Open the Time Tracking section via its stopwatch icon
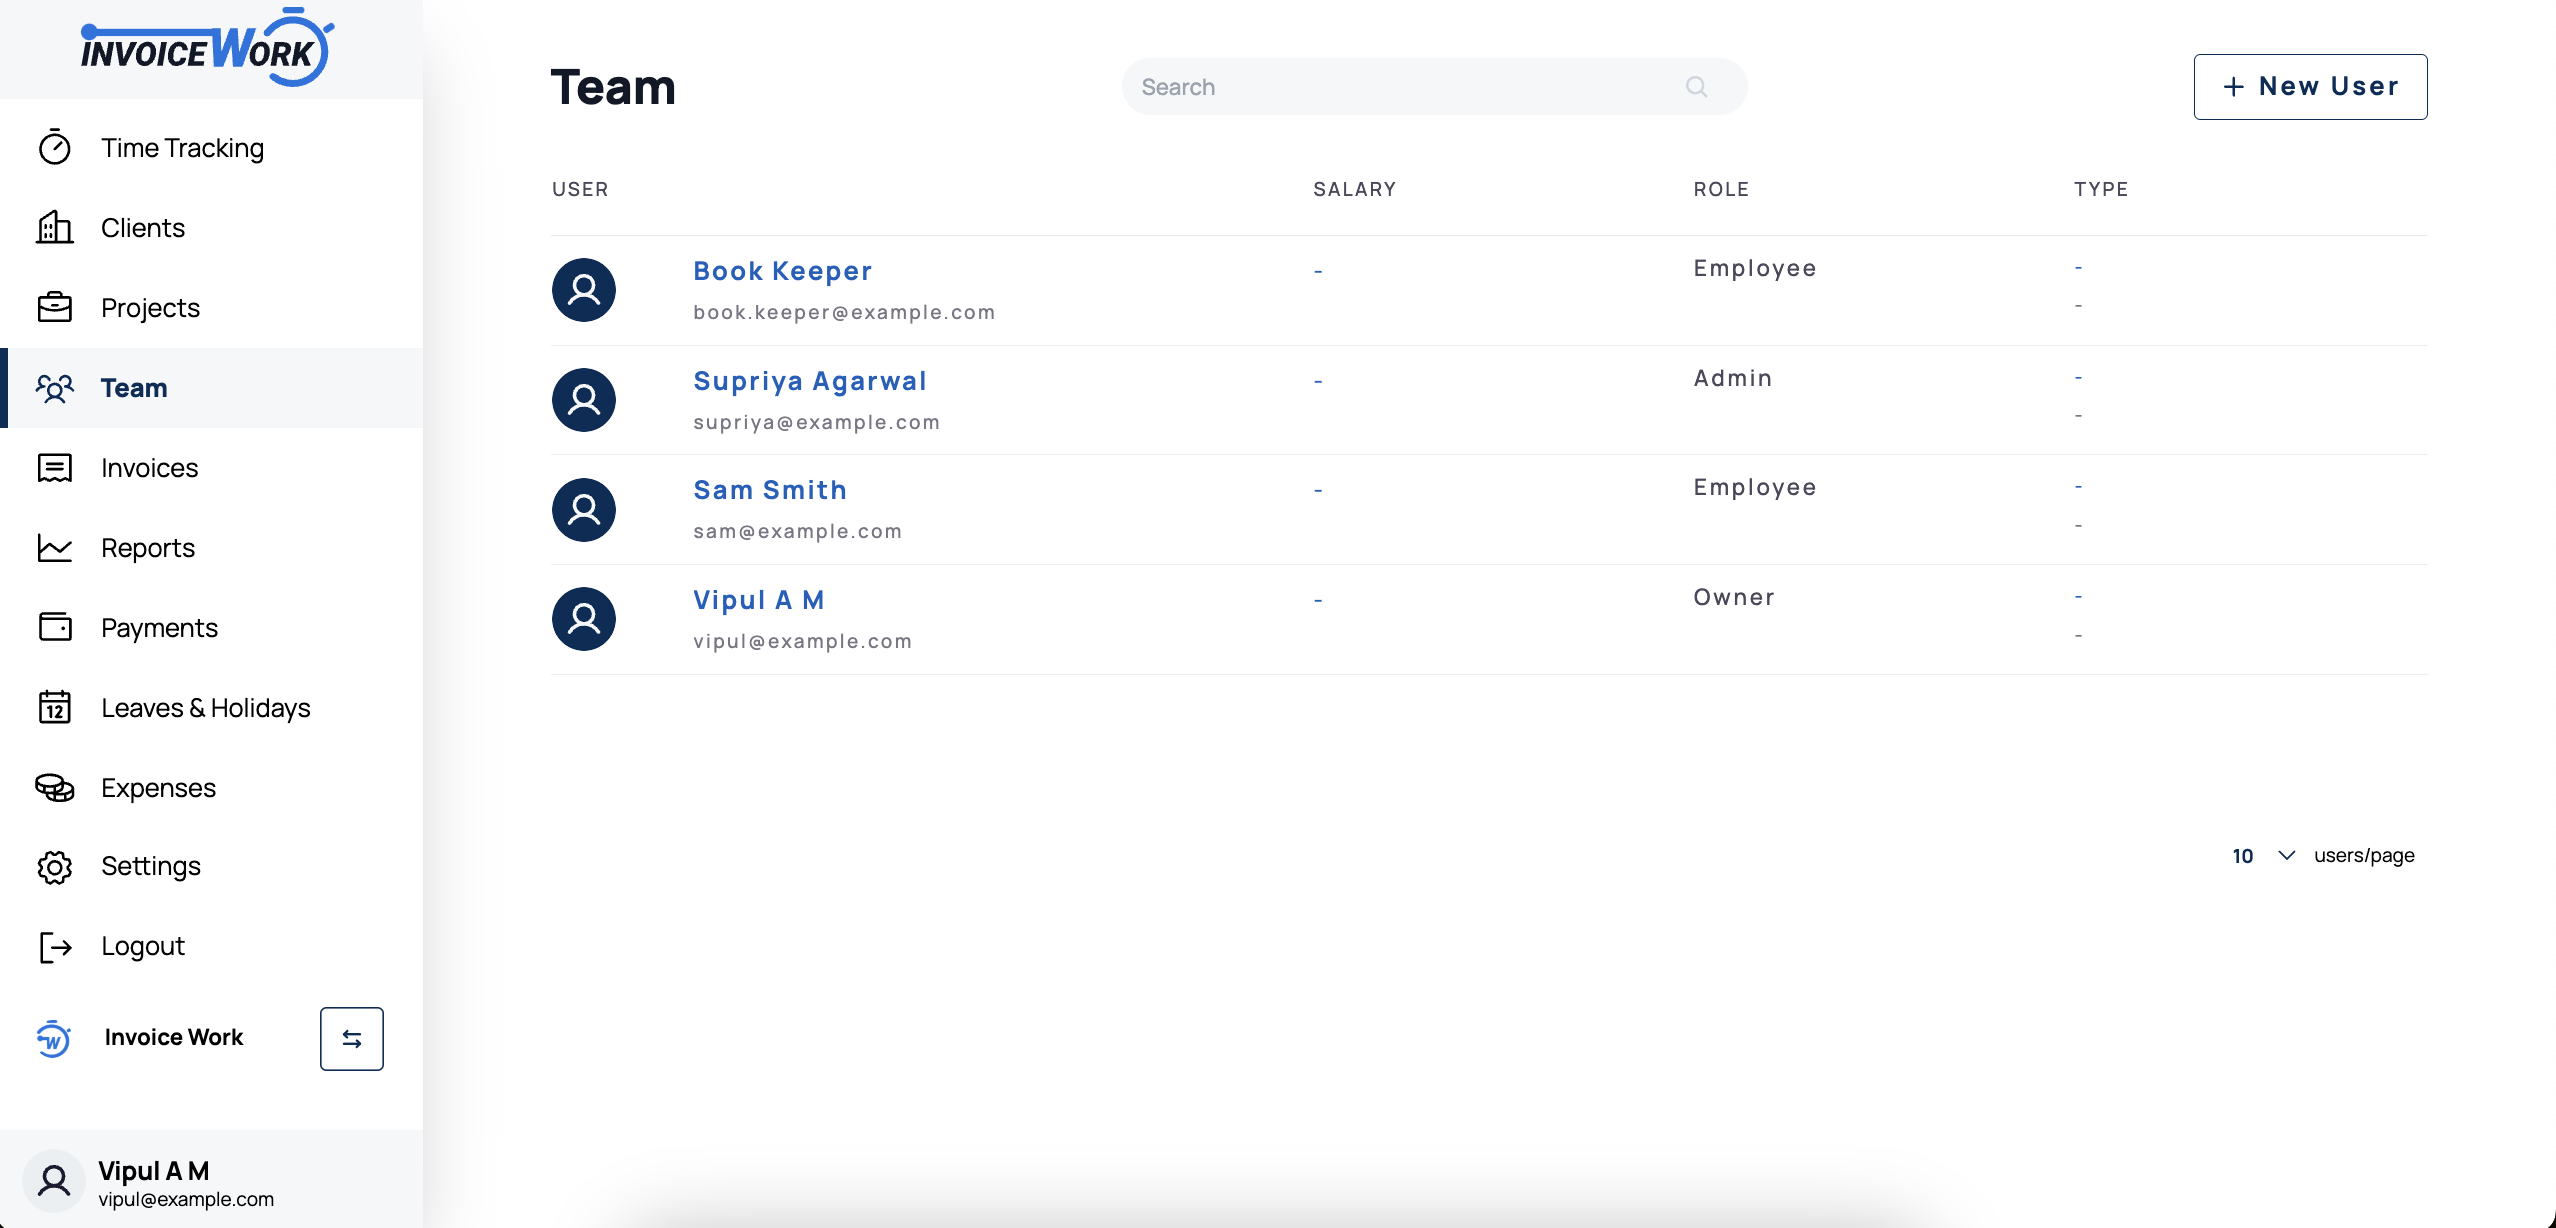 click(x=55, y=147)
